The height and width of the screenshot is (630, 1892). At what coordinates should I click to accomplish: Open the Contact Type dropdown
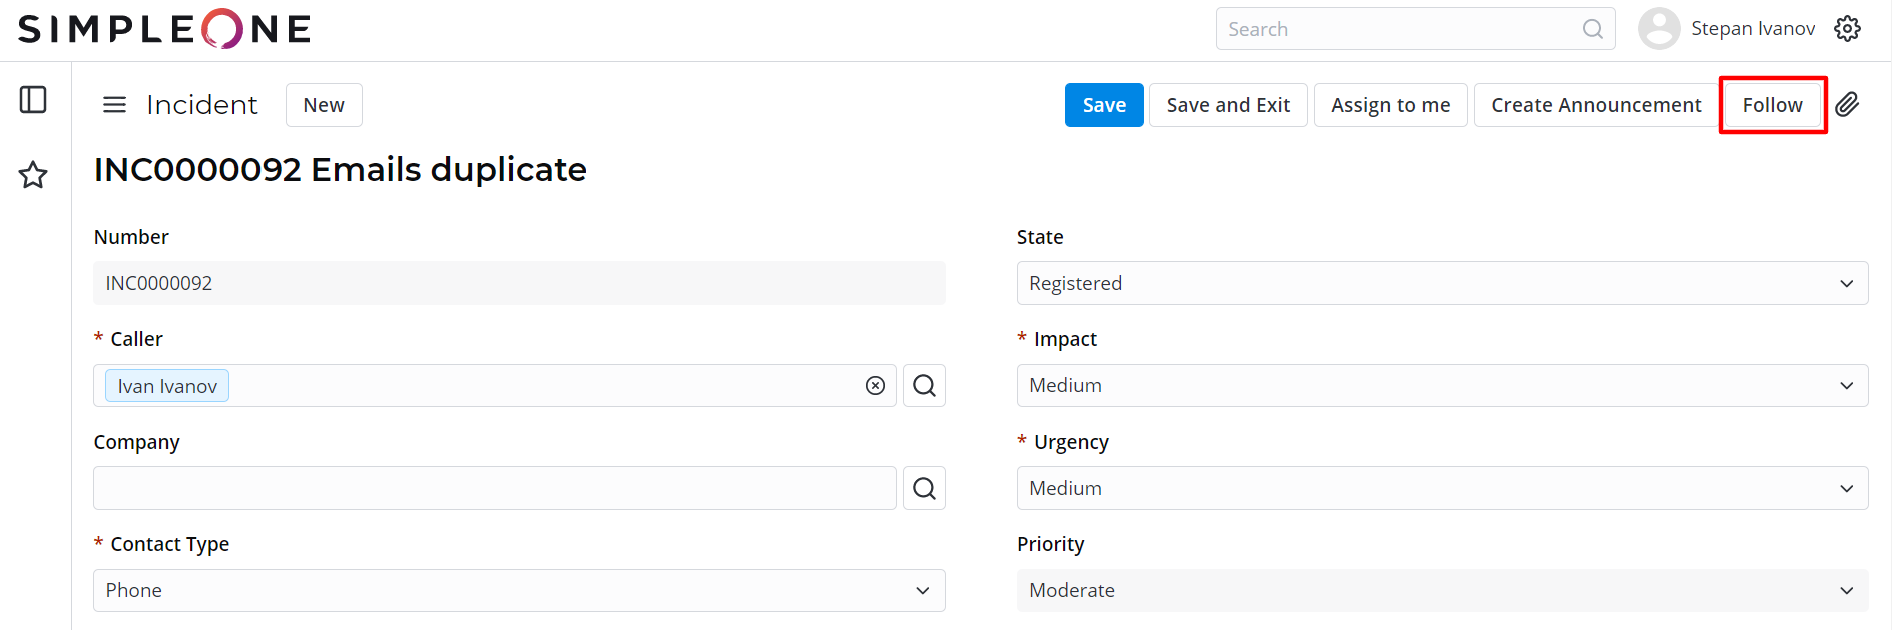coord(519,590)
